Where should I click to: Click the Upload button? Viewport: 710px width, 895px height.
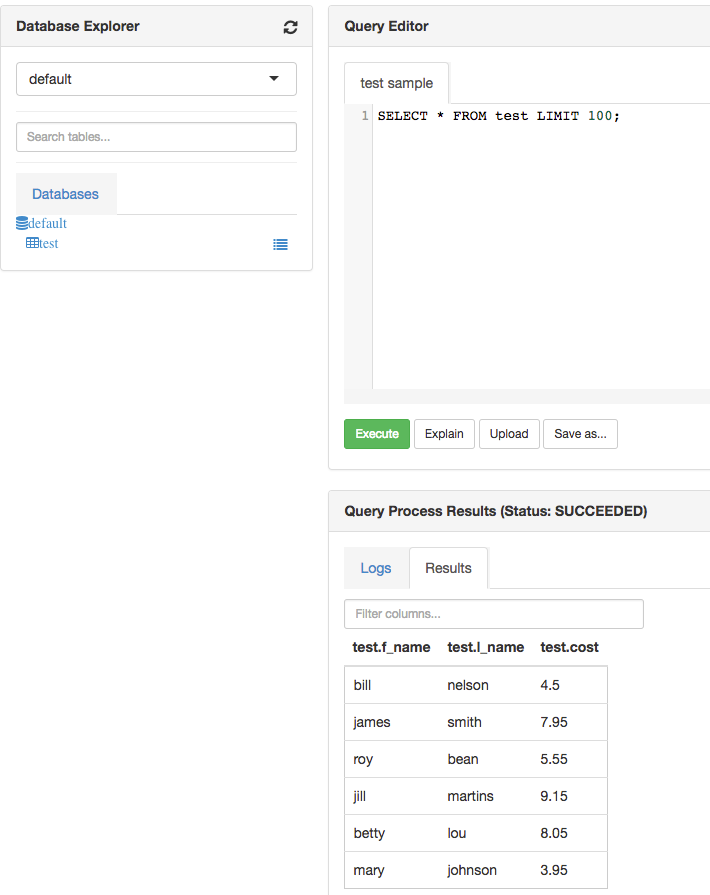pos(509,434)
